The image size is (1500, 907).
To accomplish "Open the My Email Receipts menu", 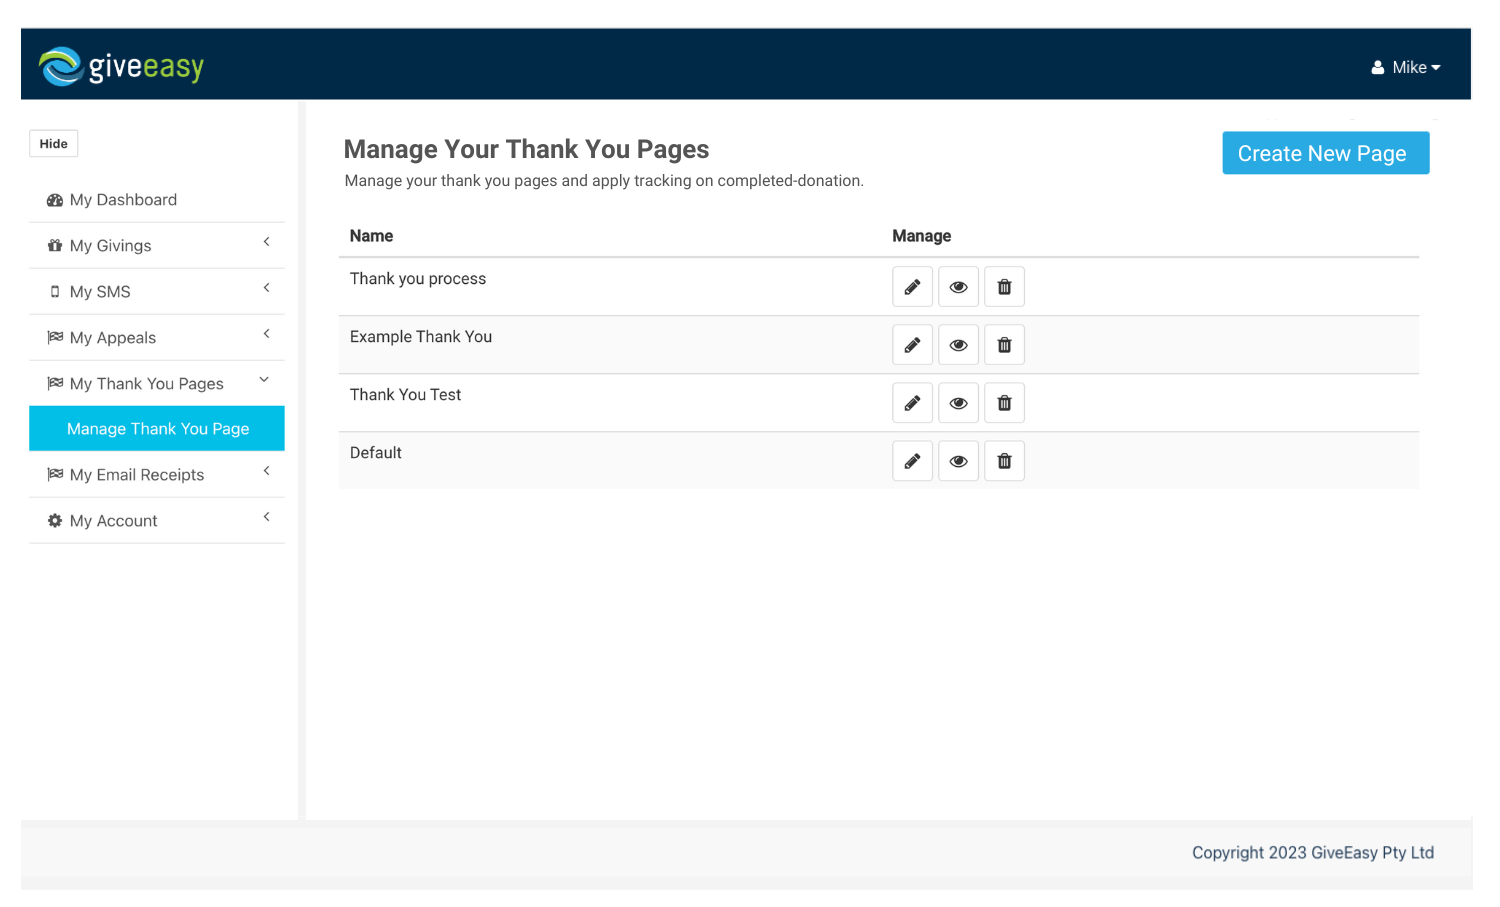I will pos(157,475).
